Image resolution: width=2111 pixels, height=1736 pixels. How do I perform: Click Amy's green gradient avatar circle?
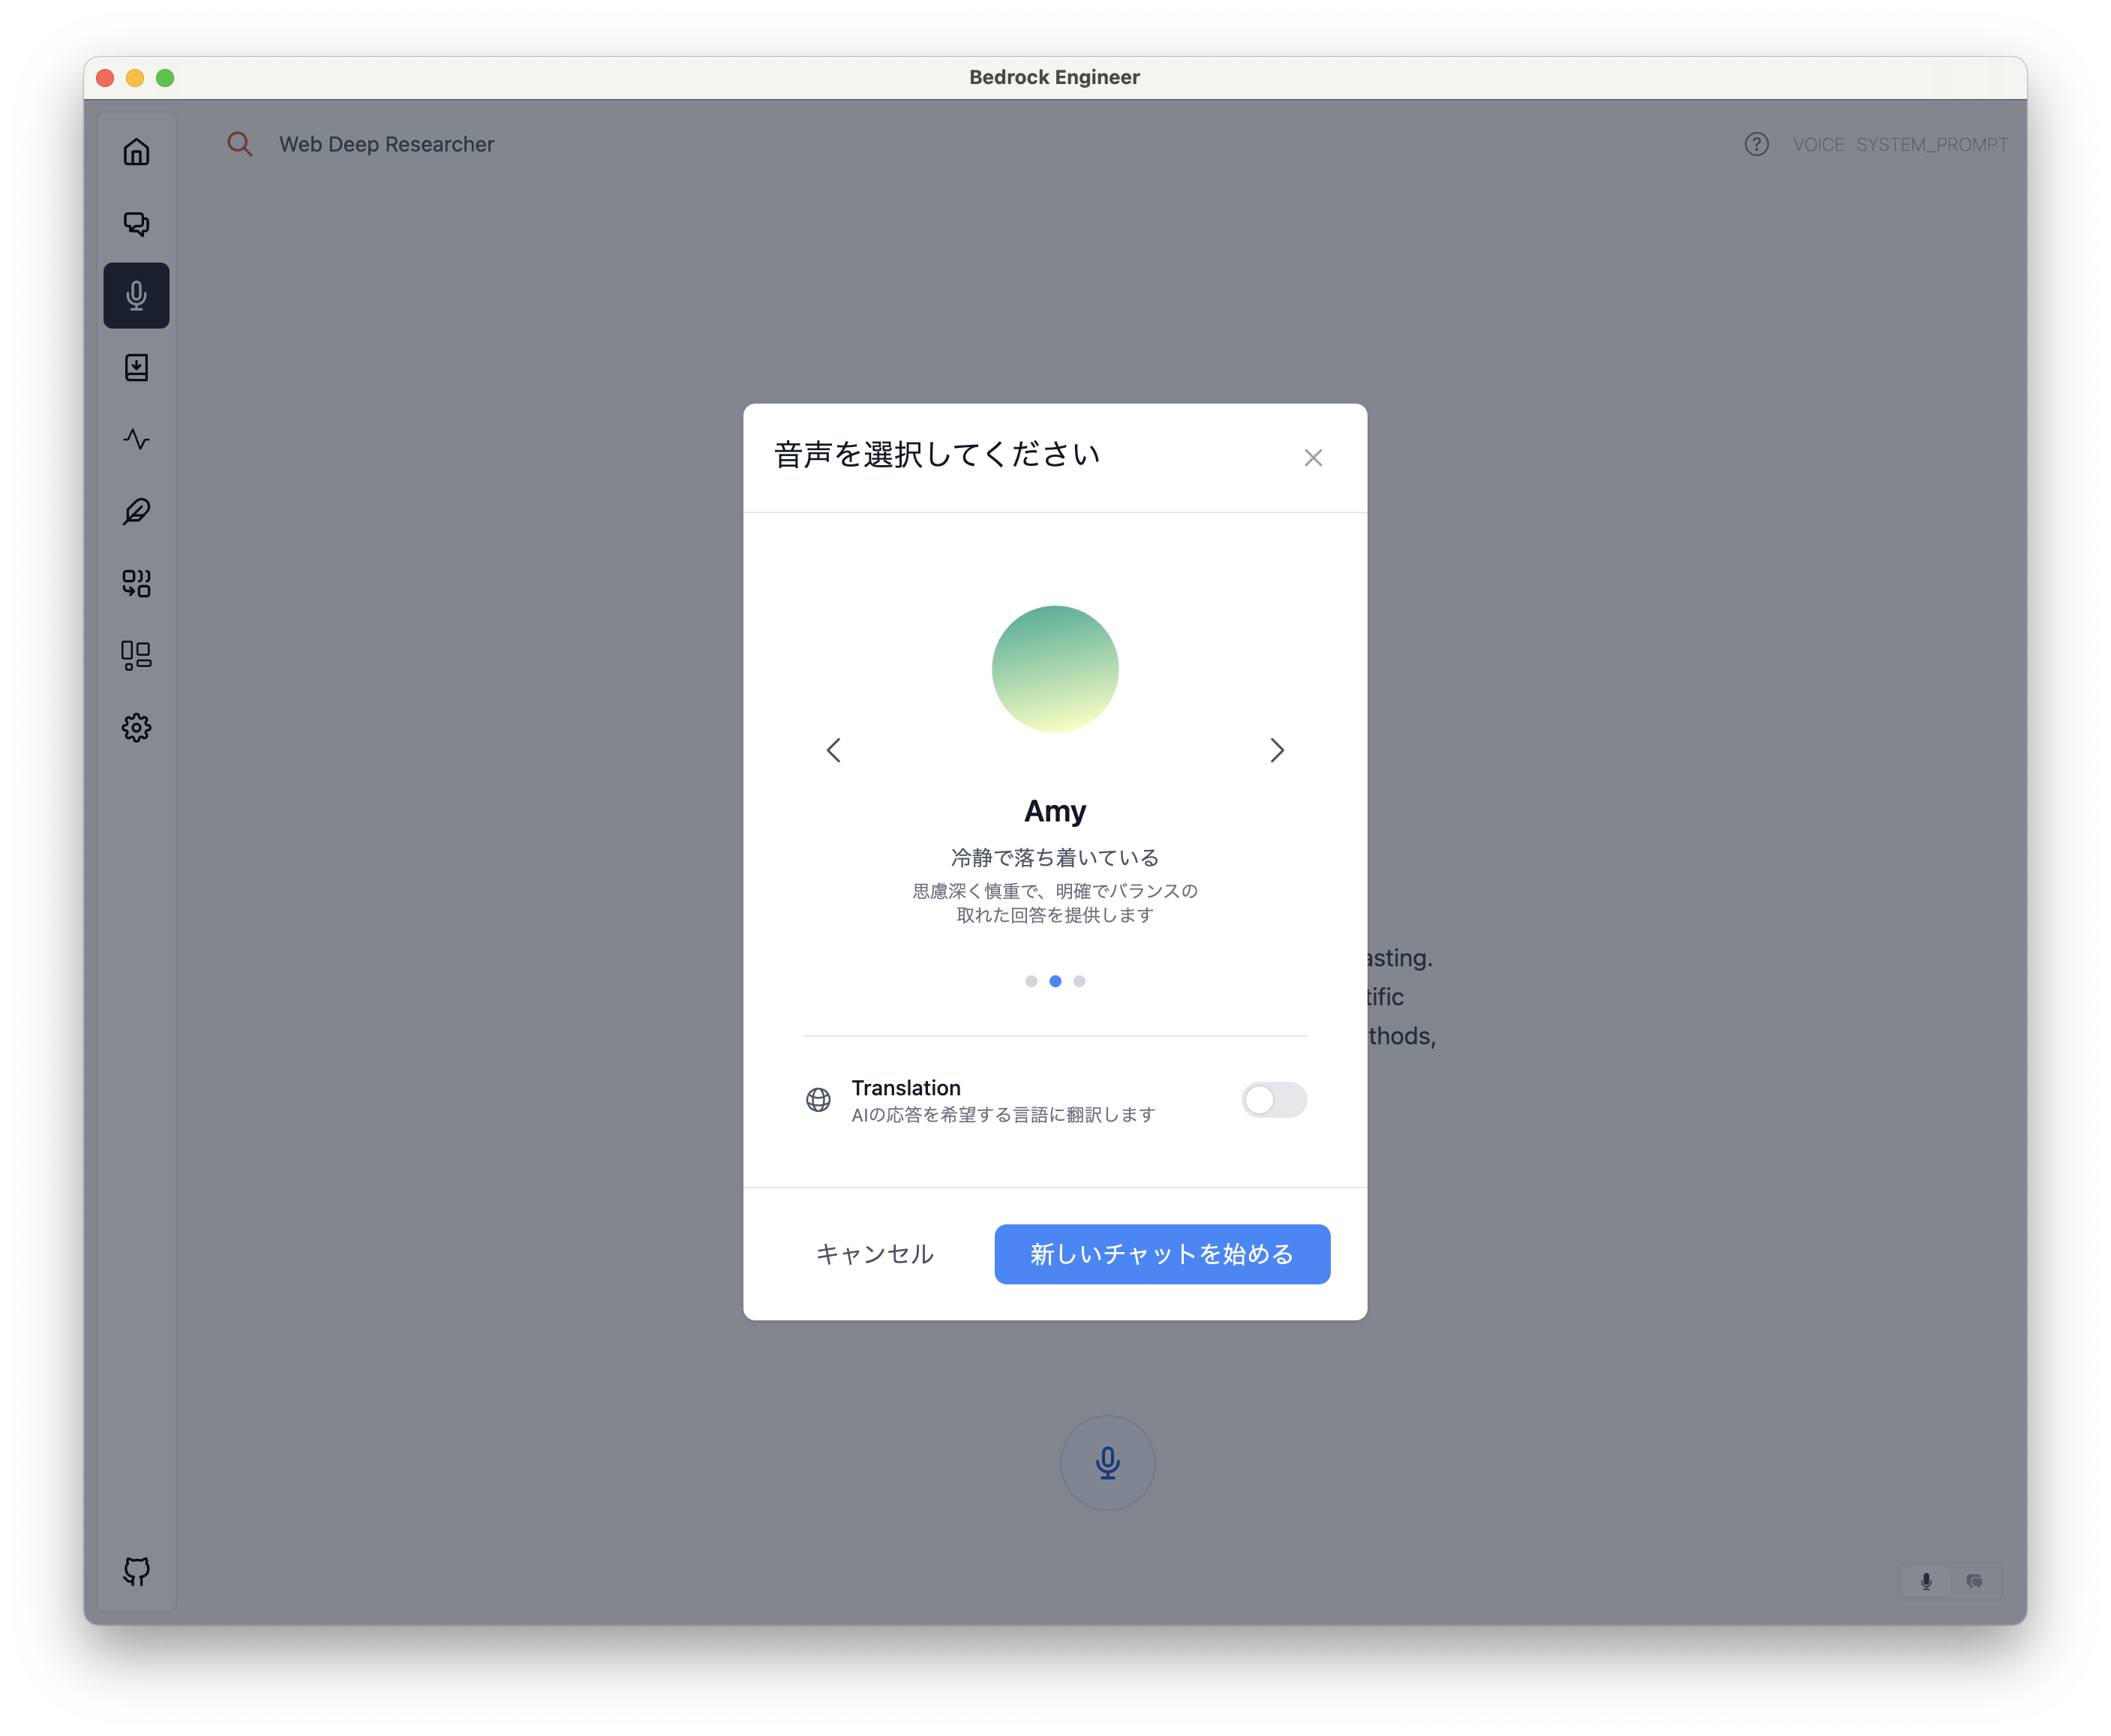(x=1055, y=669)
